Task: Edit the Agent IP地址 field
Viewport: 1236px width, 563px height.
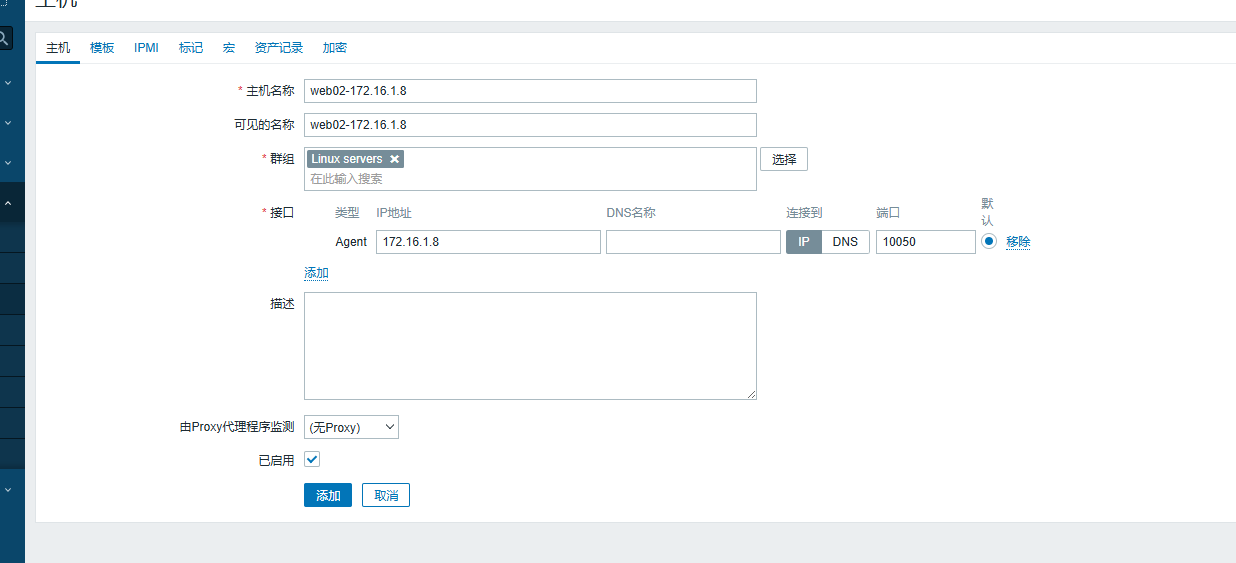Action: (488, 242)
